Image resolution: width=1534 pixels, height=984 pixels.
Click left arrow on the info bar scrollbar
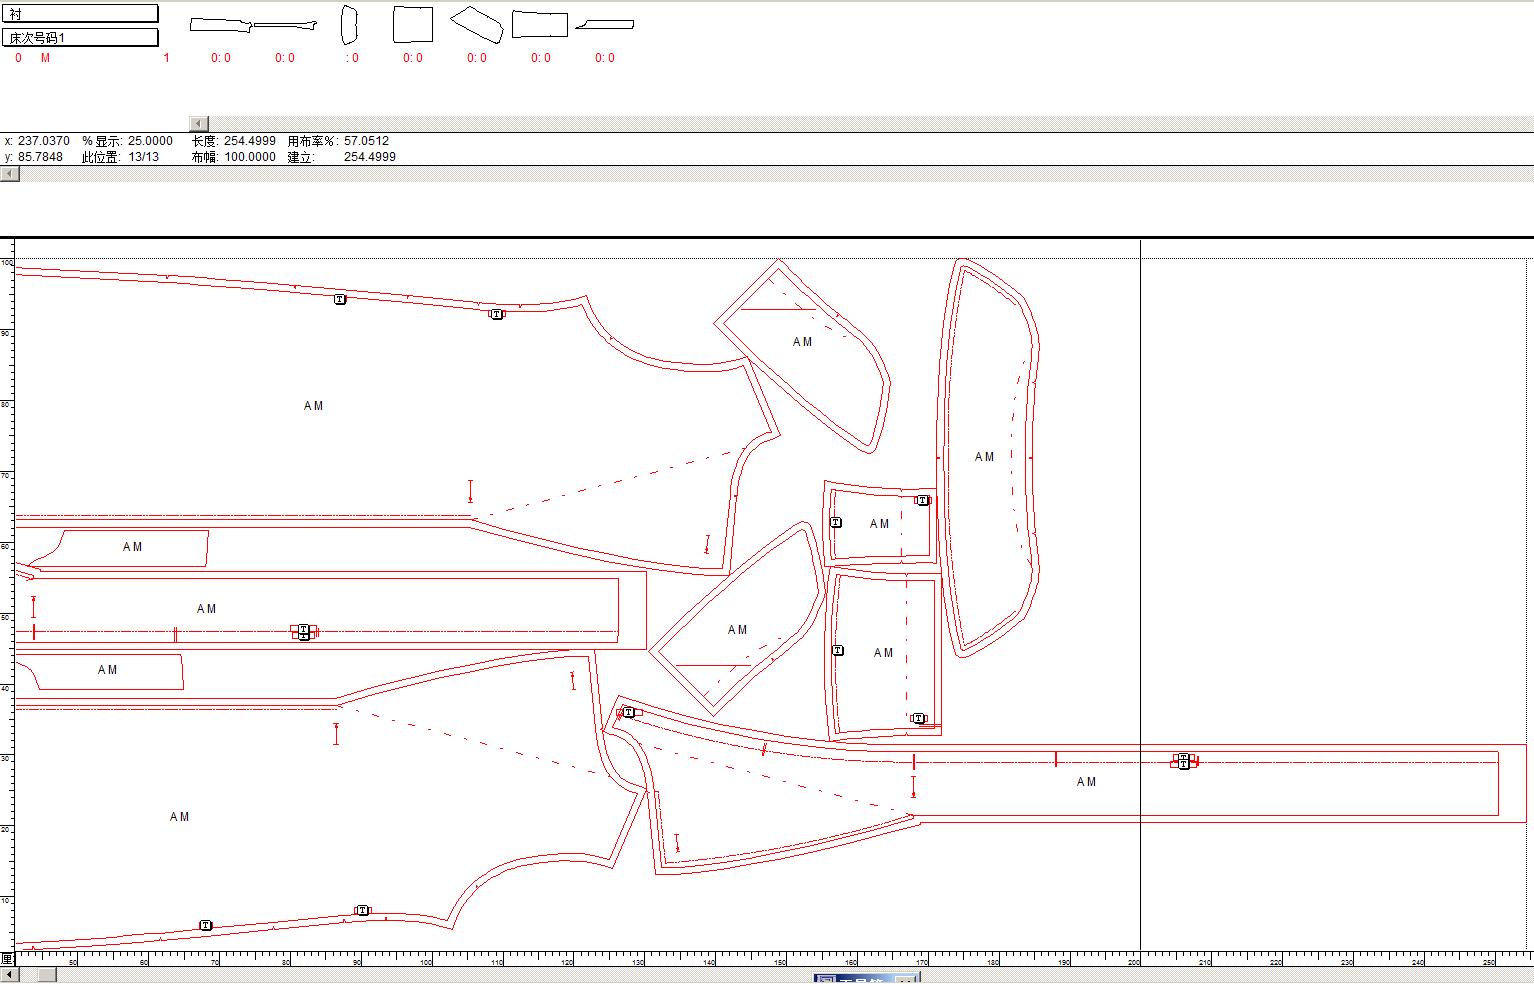click(x=9, y=174)
